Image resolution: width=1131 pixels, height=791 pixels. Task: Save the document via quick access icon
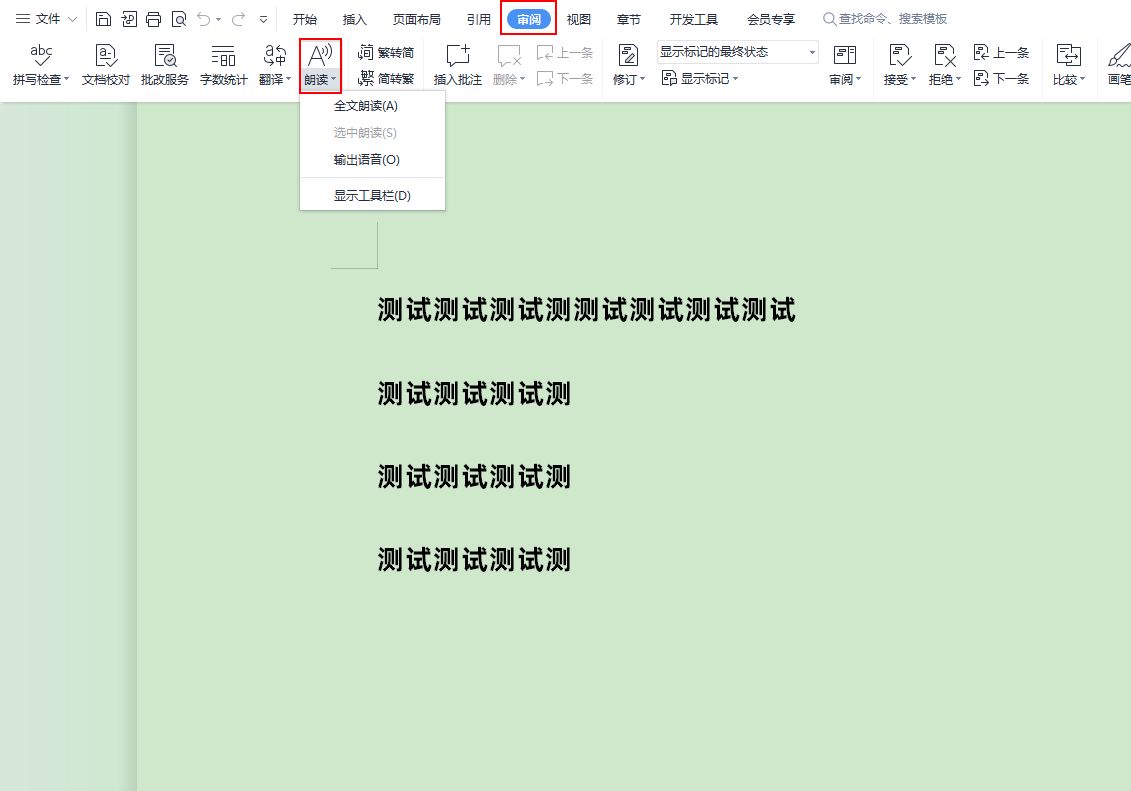tap(103, 18)
